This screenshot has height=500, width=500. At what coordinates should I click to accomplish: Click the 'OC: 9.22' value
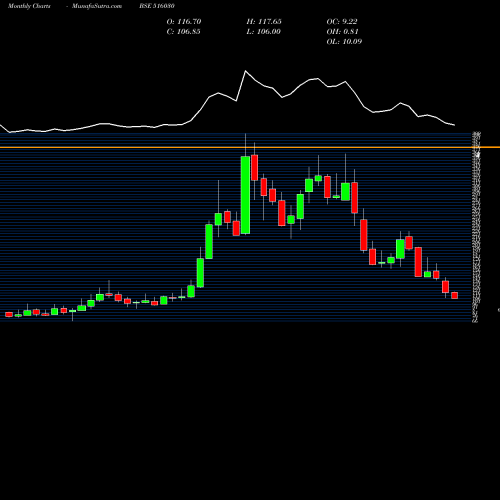click(342, 22)
